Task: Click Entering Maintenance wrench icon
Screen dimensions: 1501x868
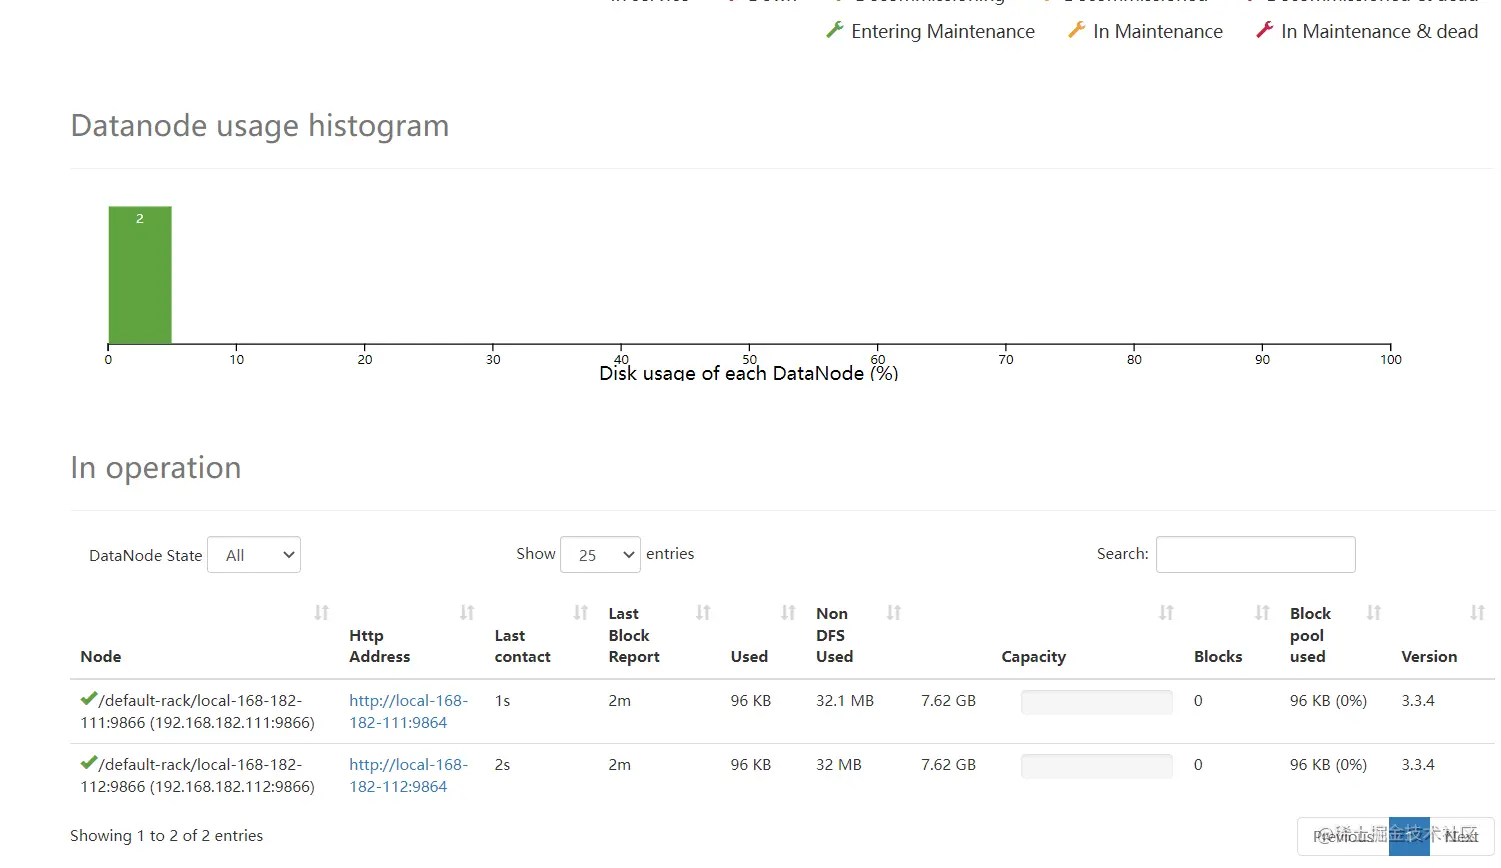Action: tap(835, 30)
